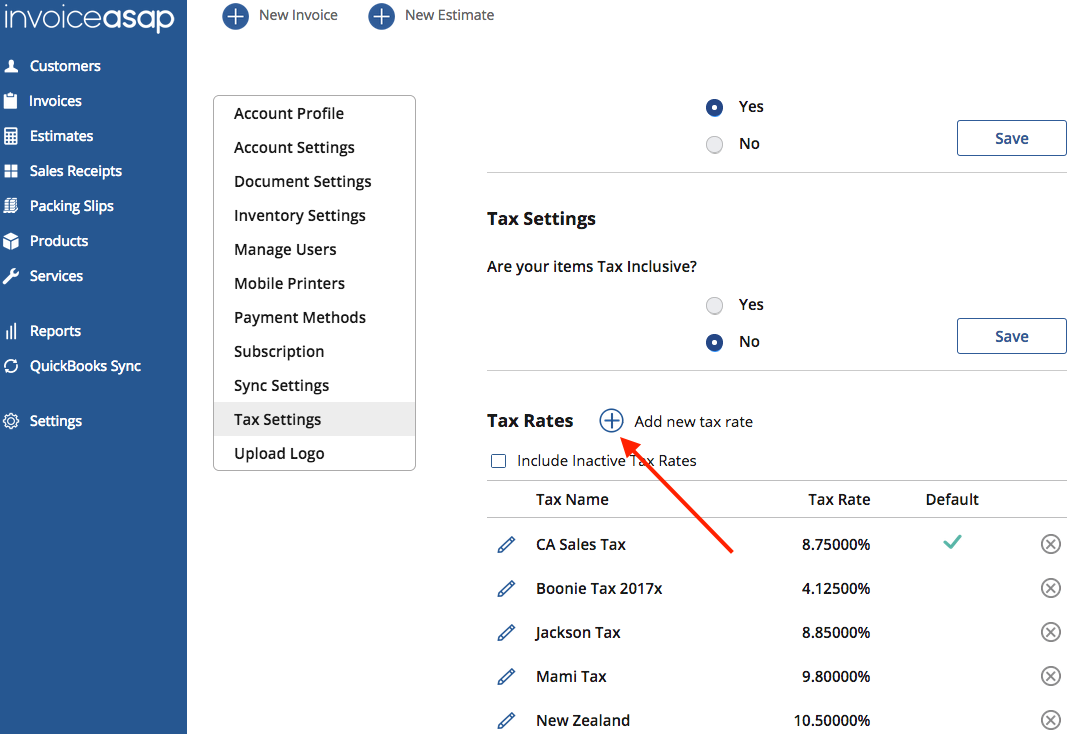The height and width of the screenshot is (734, 1072).
Task: Delete New Zealand tax with X icon
Action: coord(1051,720)
